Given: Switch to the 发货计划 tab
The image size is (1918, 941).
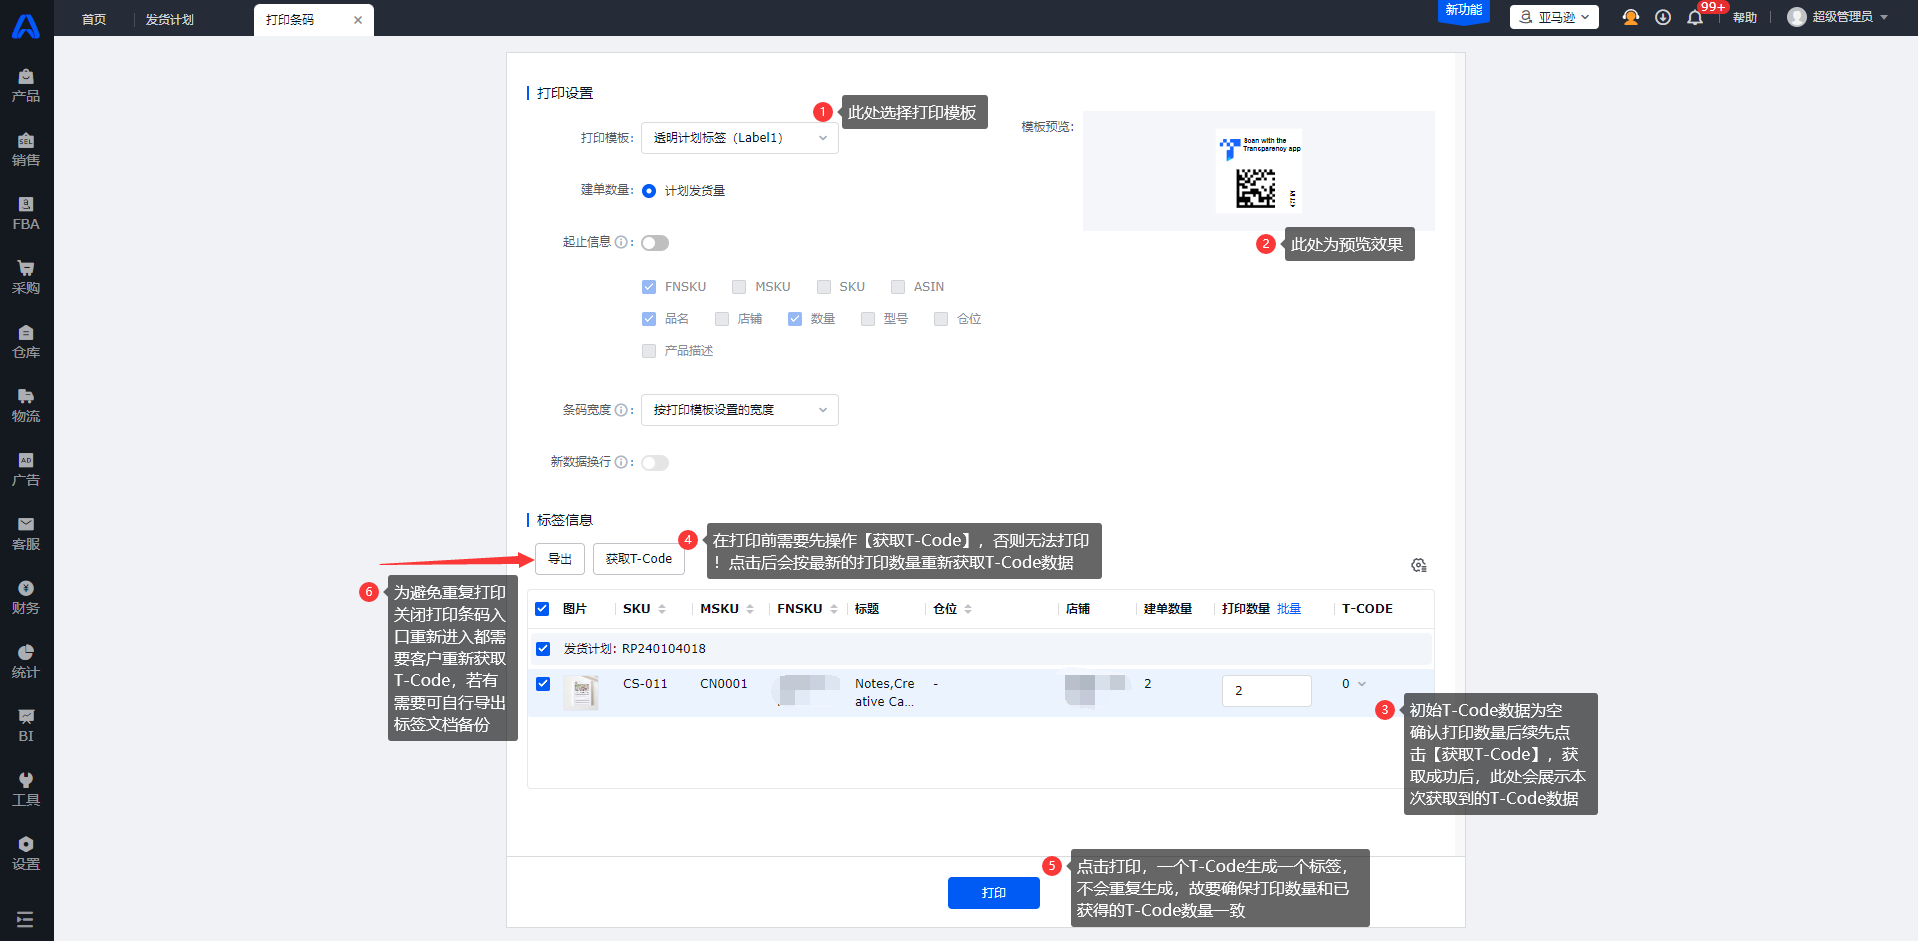Looking at the screenshot, I should [x=170, y=20].
